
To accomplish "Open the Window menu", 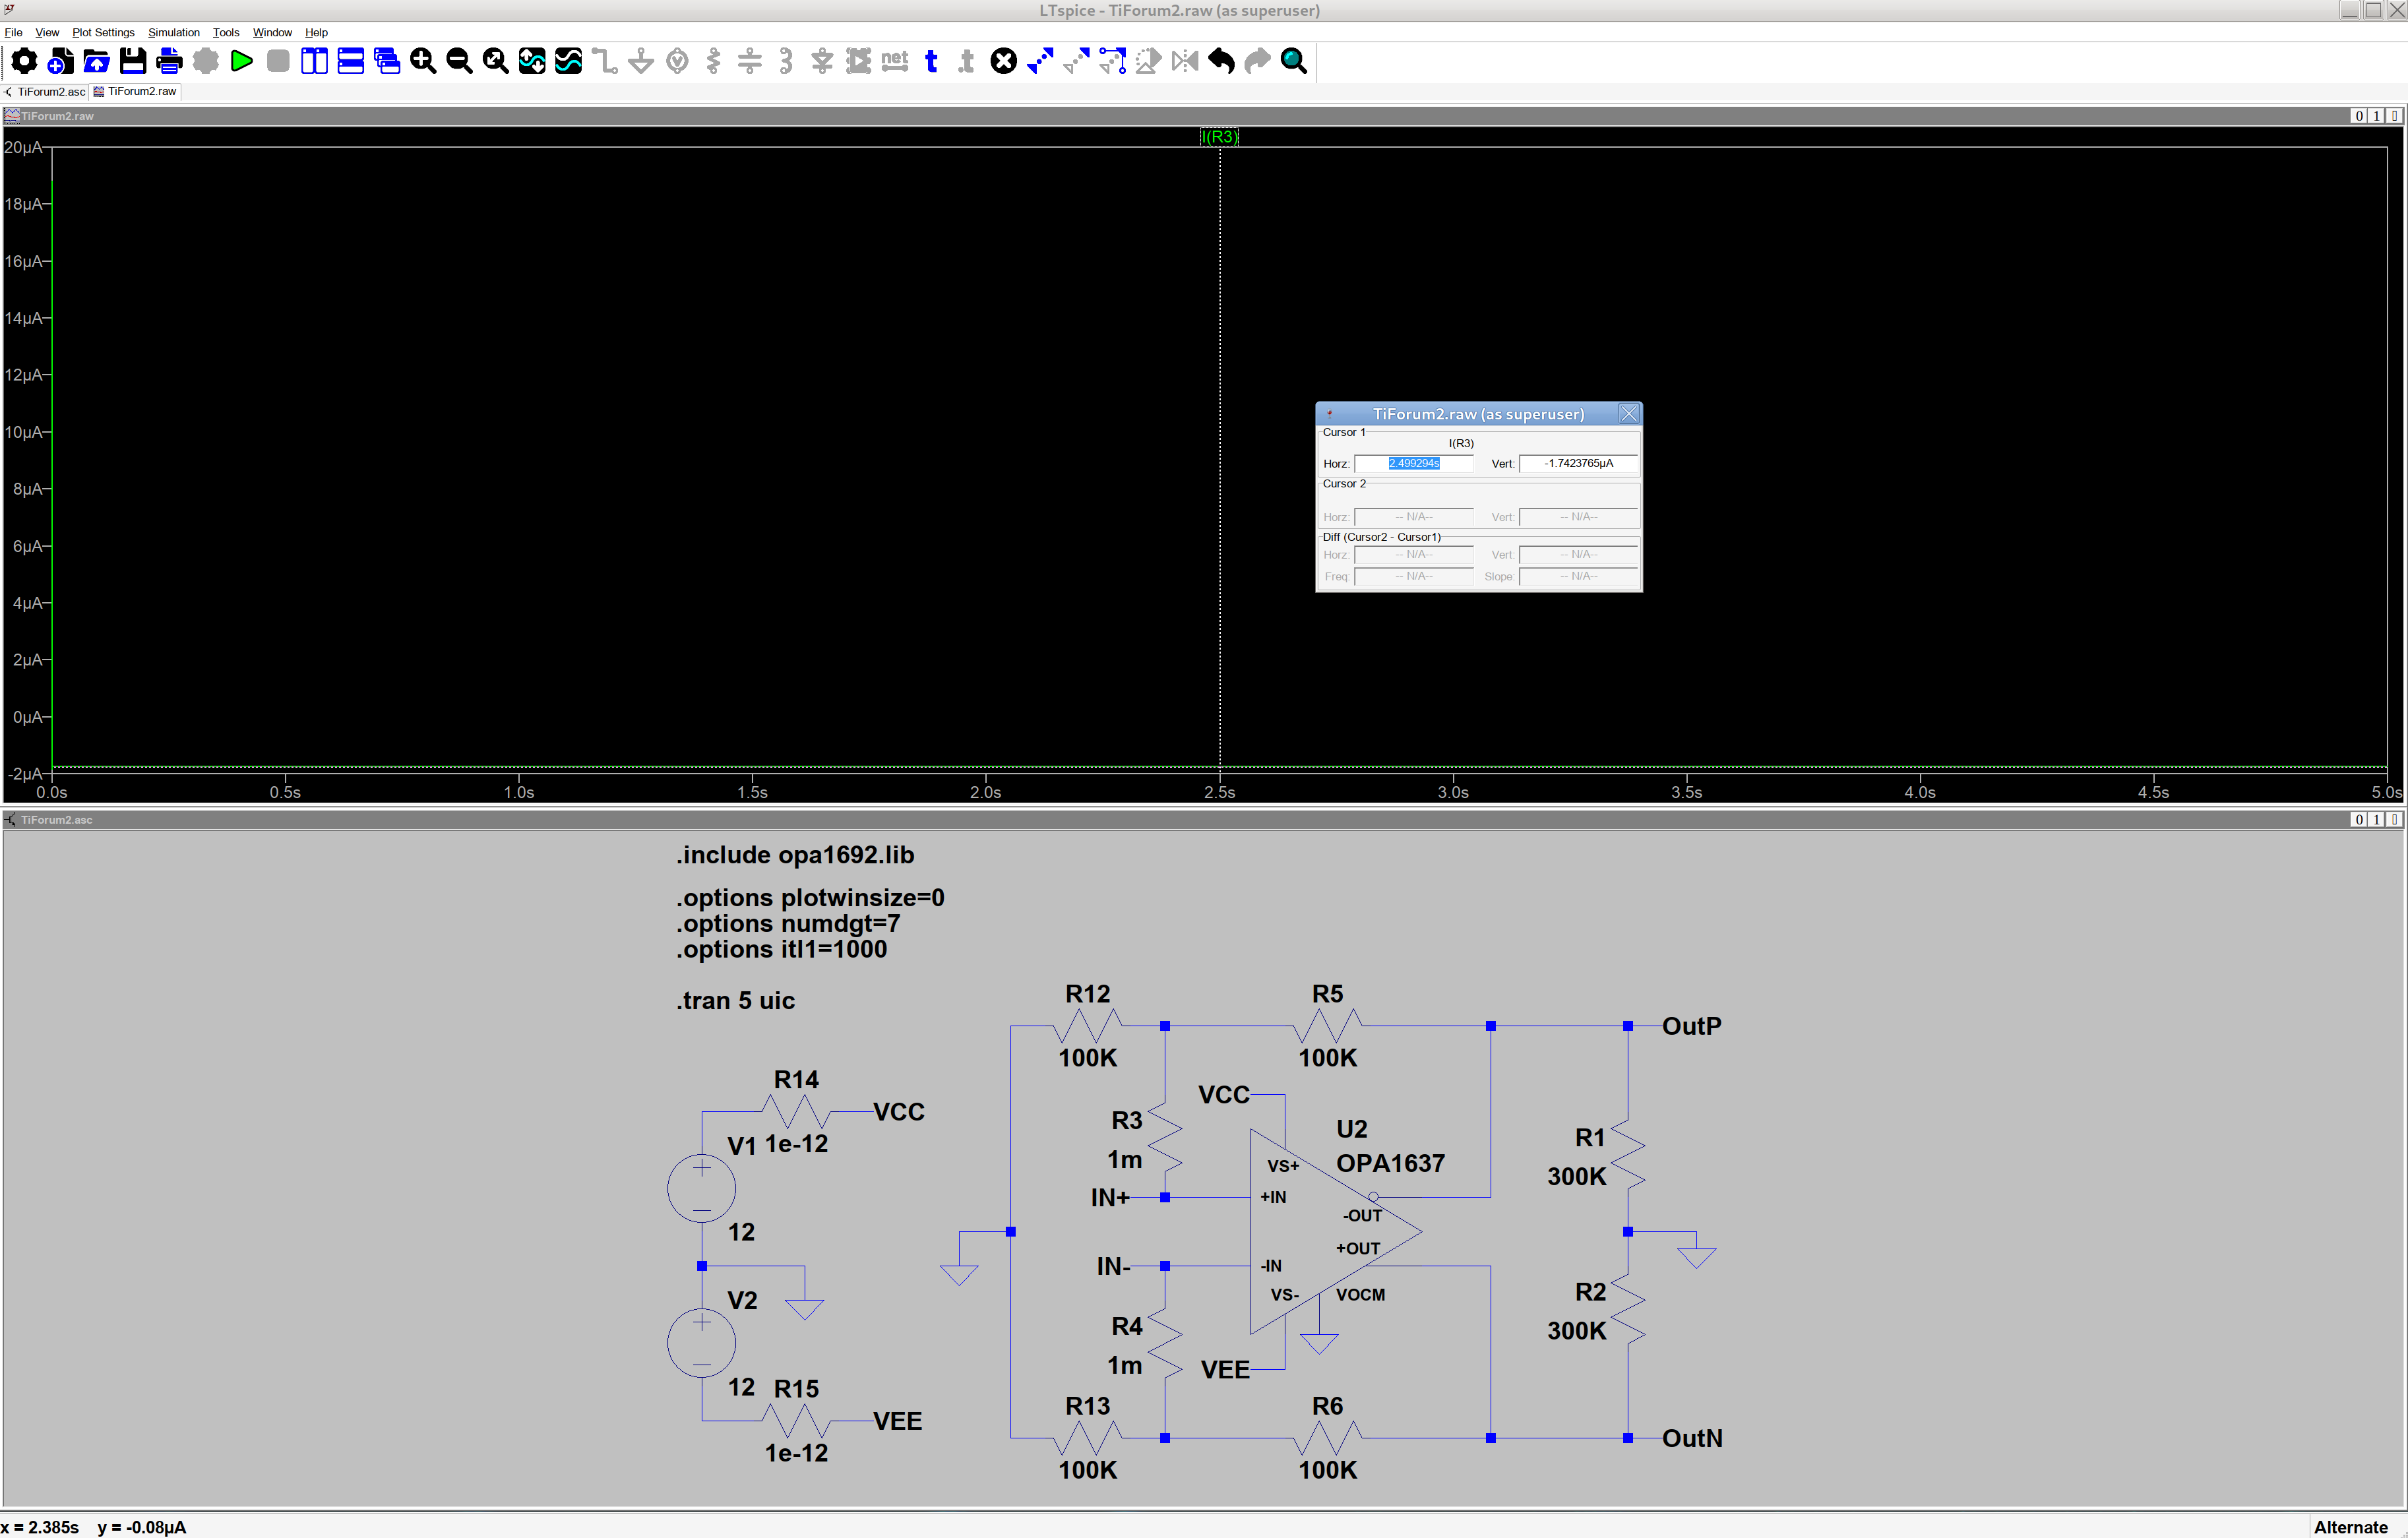I will tap(272, 32).
